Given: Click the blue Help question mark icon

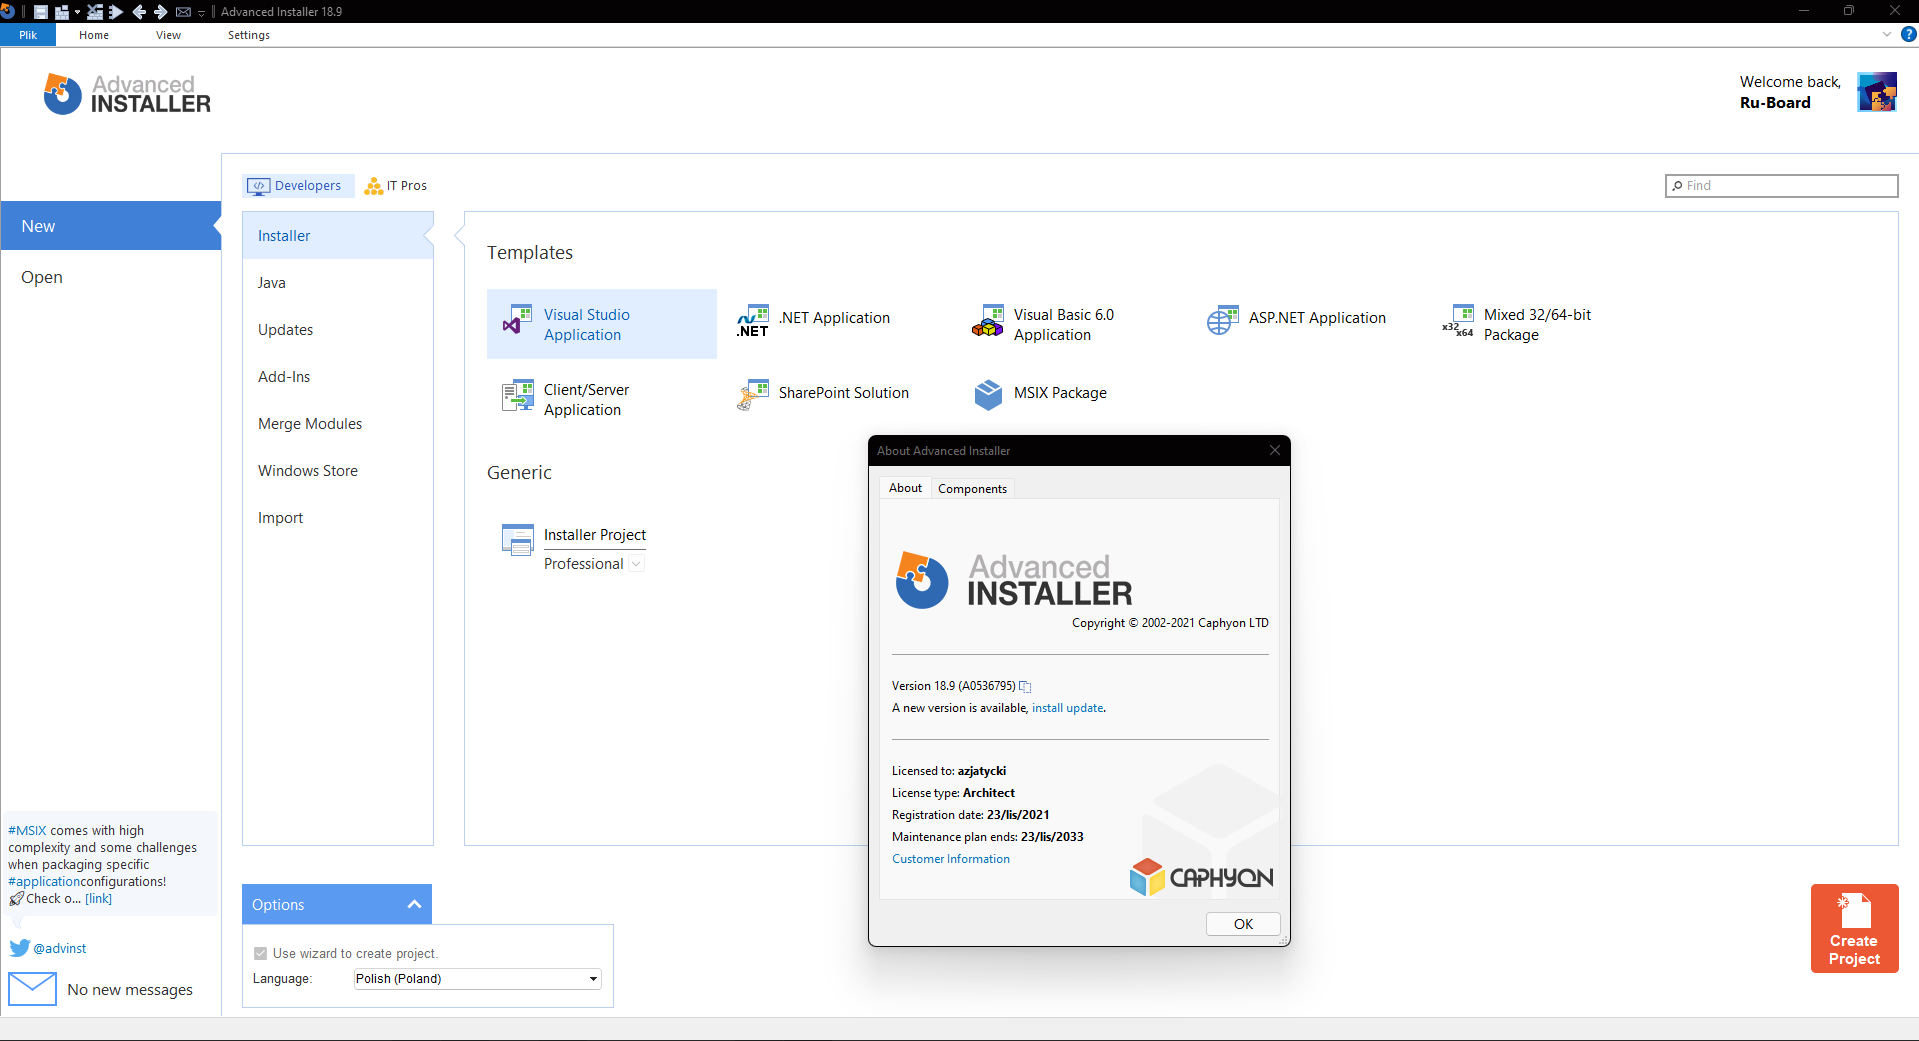Looking at the screenshot, I should [x=1909, y=34].
